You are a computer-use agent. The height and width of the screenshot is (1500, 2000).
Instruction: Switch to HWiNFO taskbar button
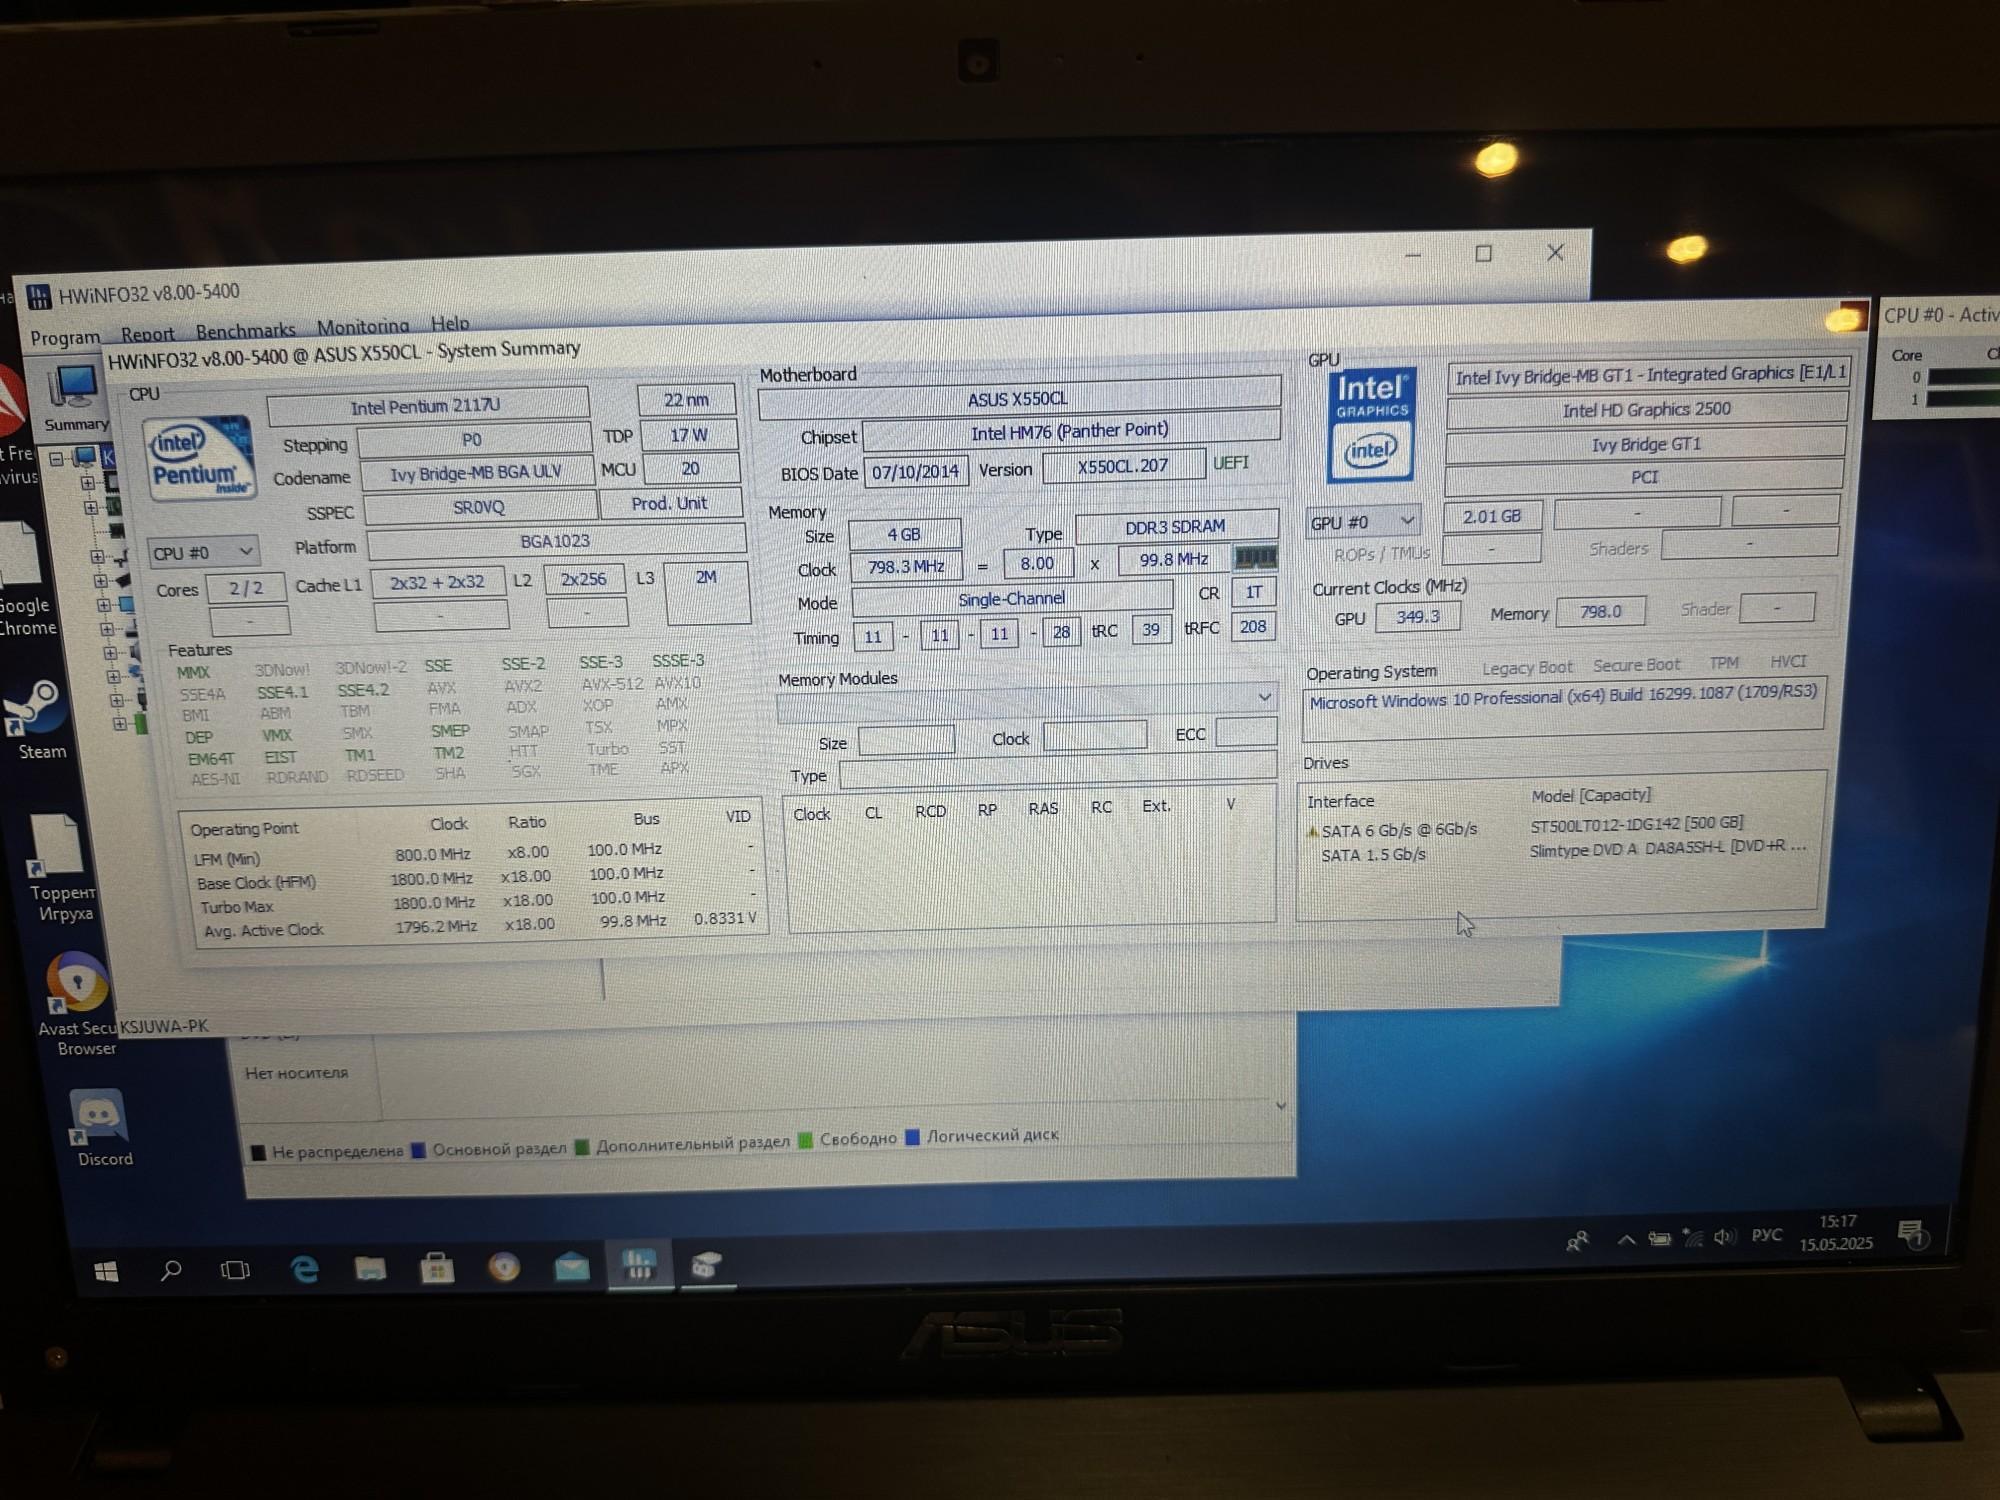638,1265
